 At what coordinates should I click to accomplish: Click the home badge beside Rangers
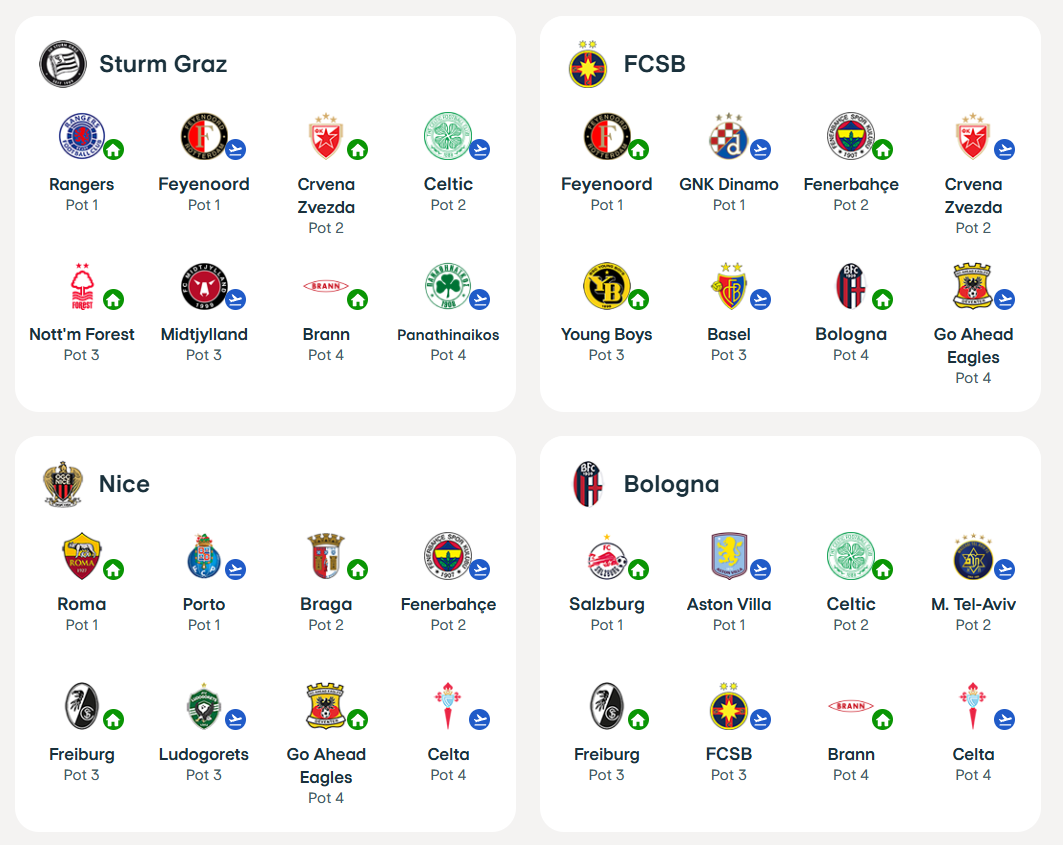click(113, 149)
